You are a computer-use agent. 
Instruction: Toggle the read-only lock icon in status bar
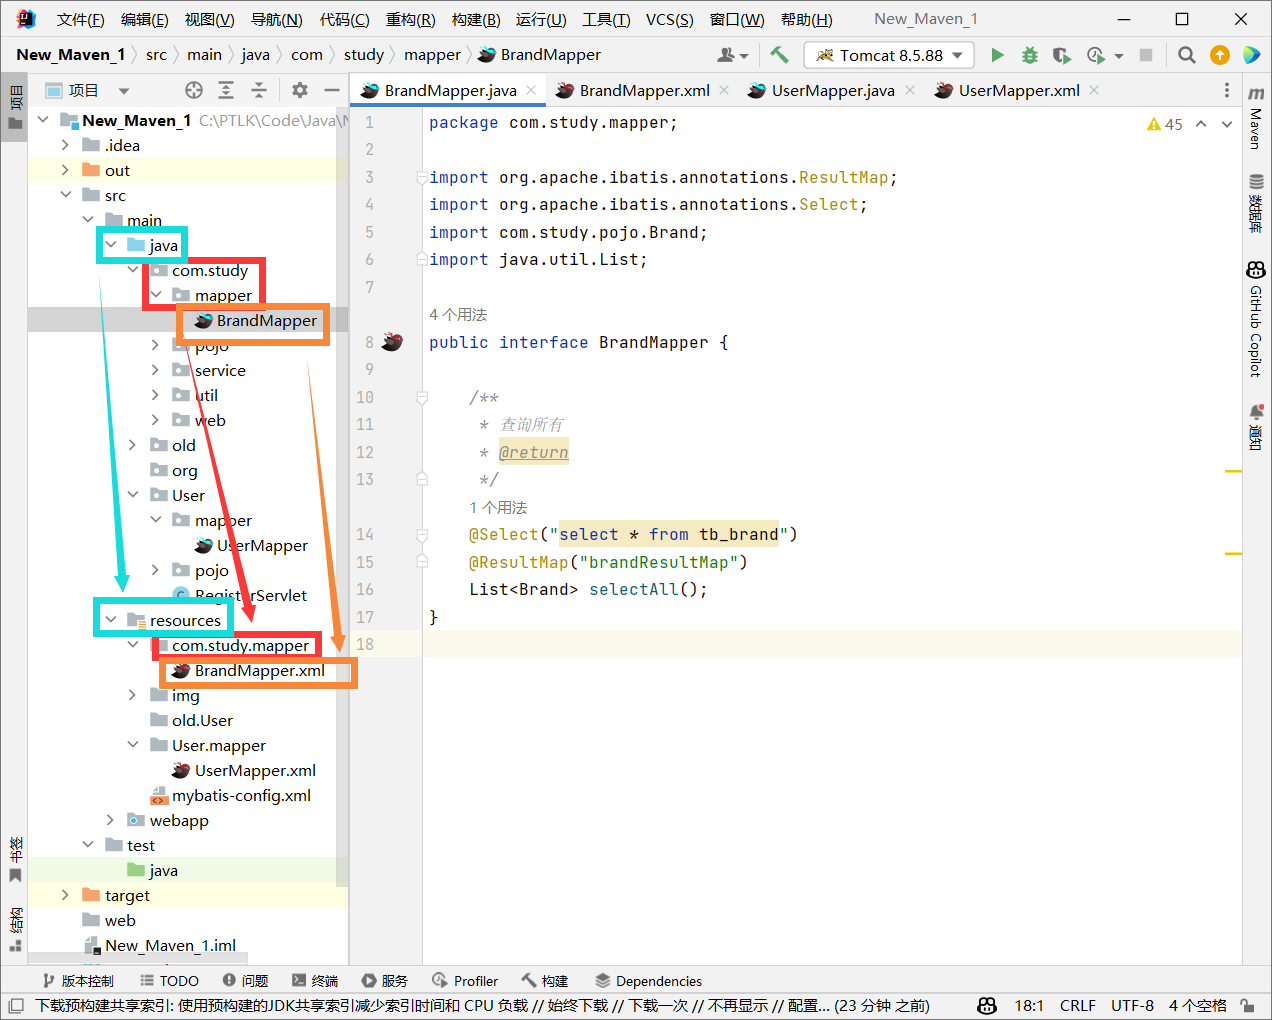[x=1247, y=1006]
